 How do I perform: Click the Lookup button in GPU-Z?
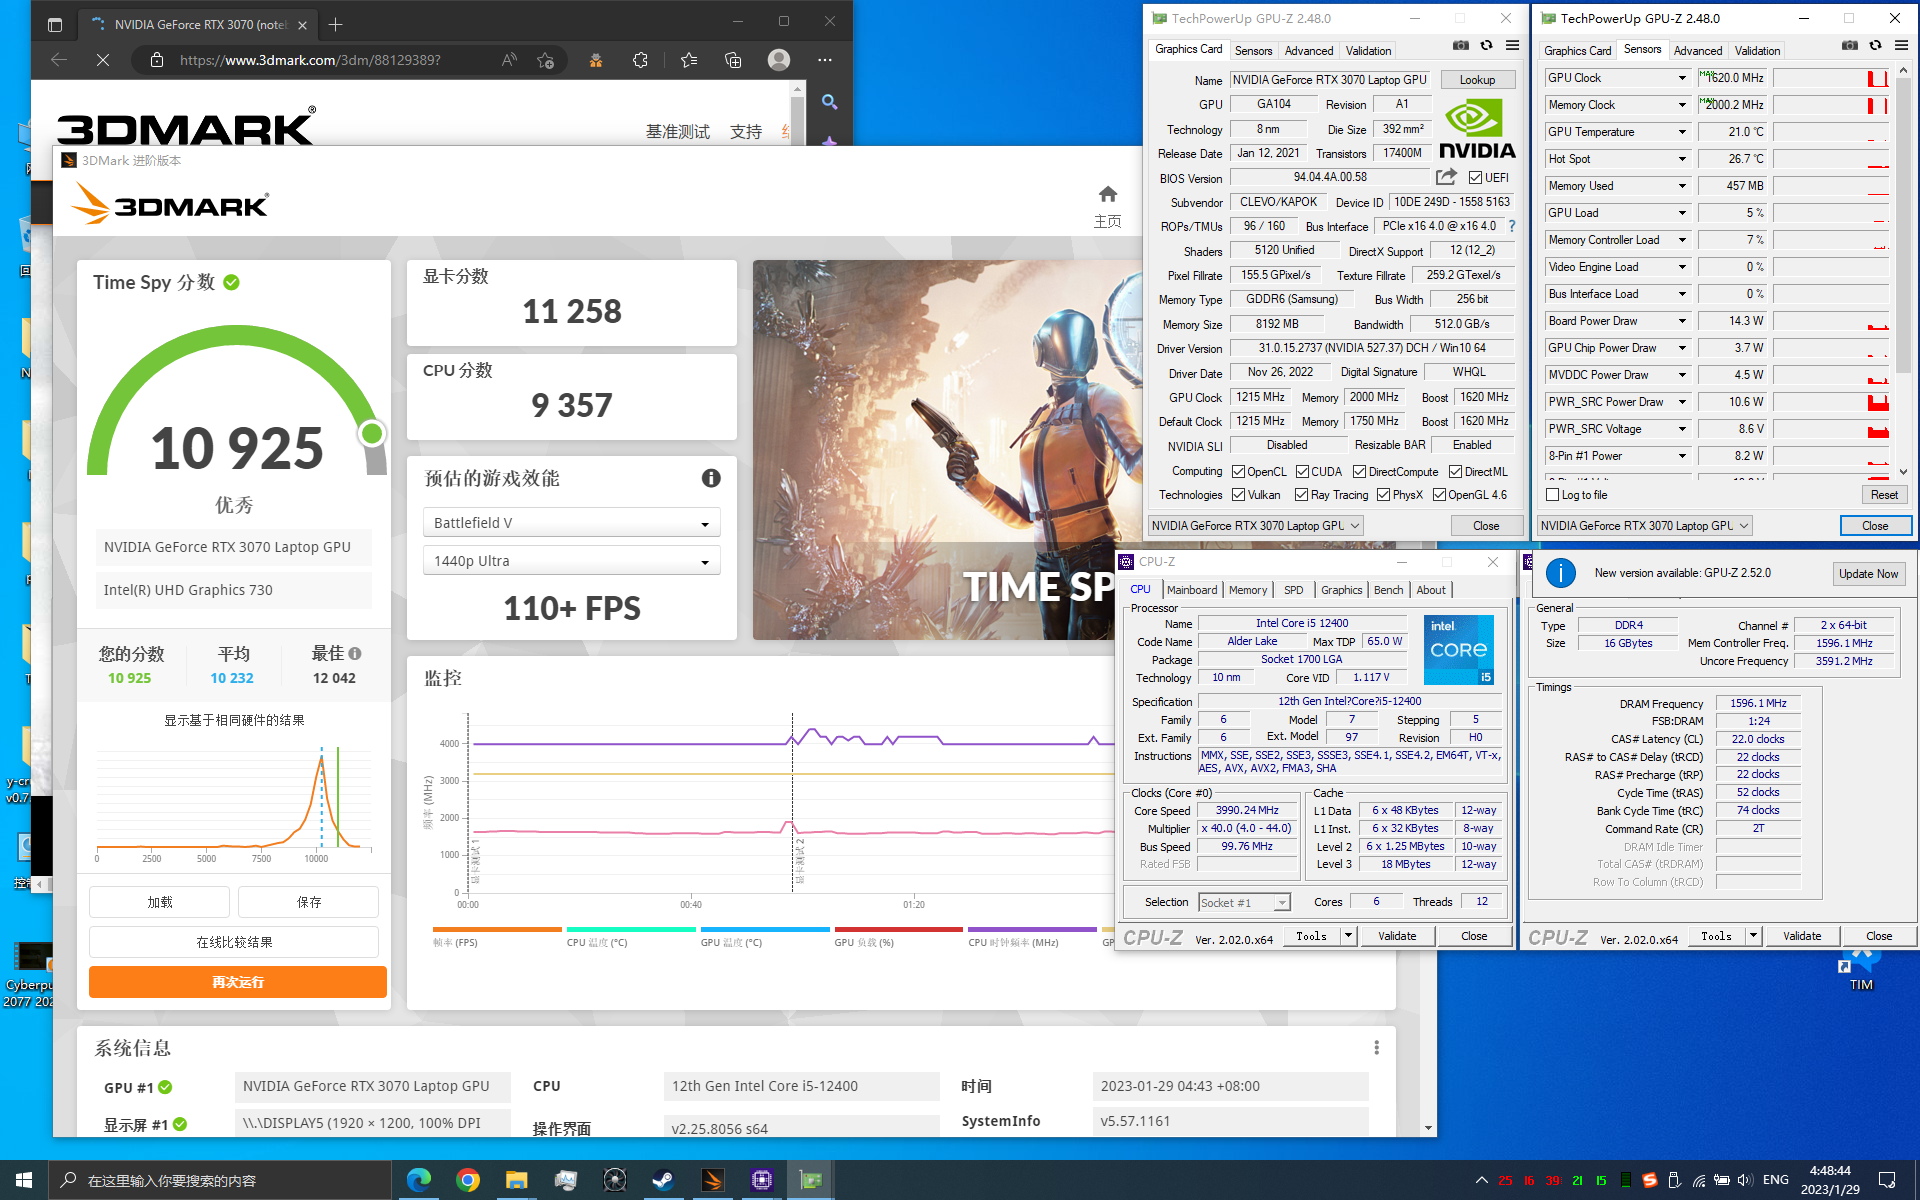point(1477,80)
